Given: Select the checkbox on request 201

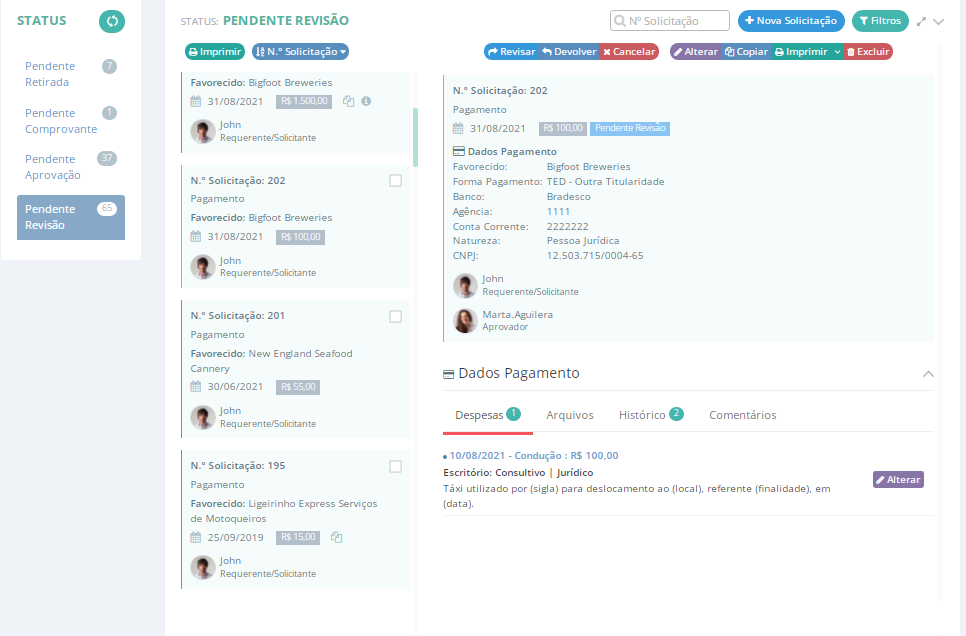Looking at the screenshot, I should tap(395, 316).
